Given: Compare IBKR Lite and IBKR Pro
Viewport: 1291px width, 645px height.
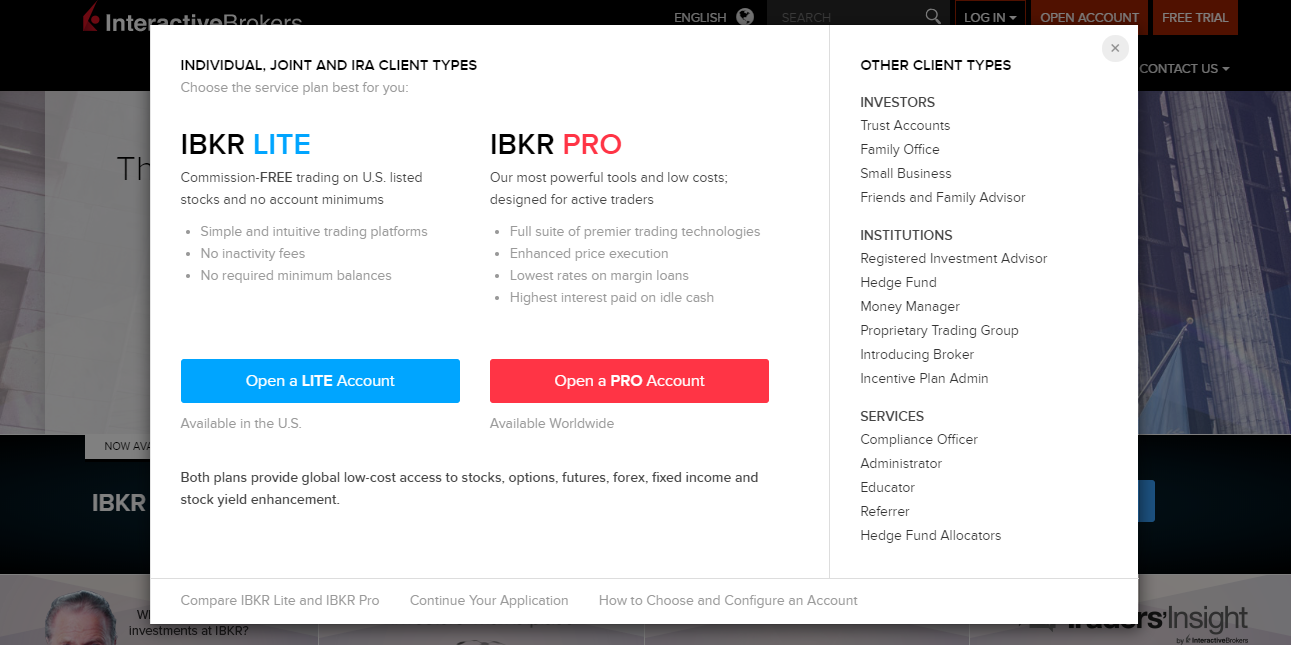Looking at the screenshot, I should 280,600.
